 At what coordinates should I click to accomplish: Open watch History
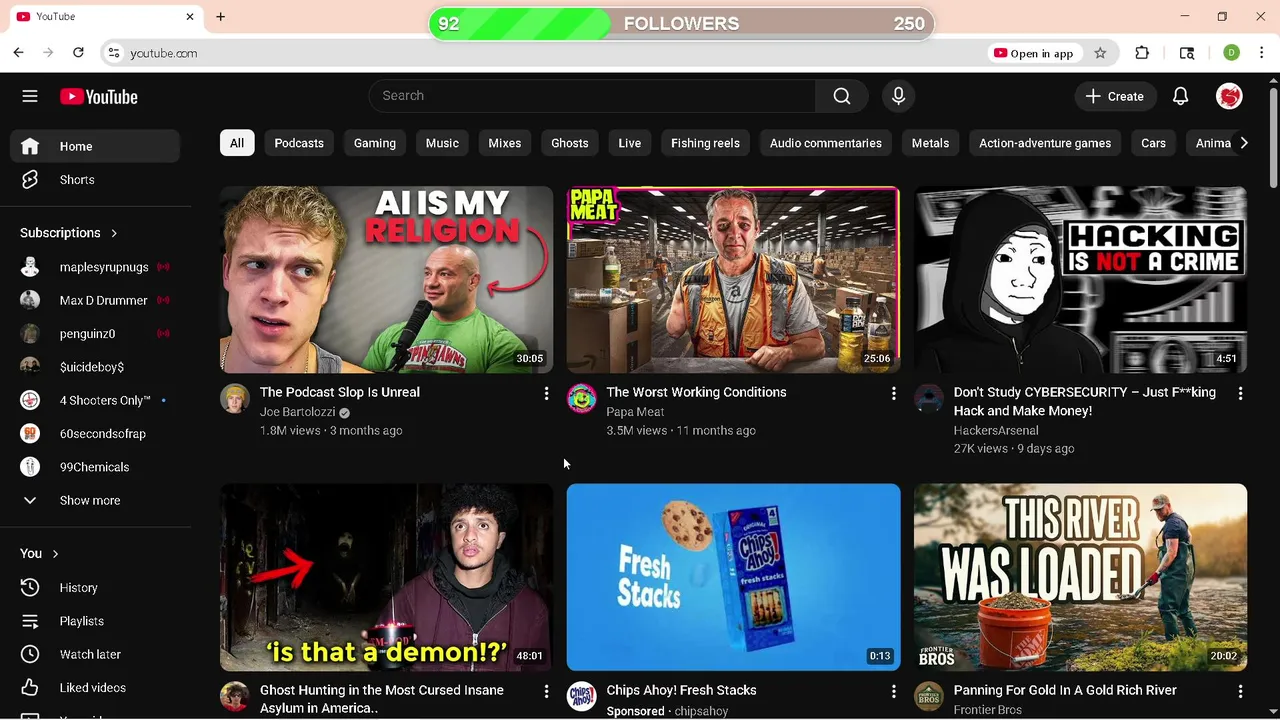coord(95,588)
